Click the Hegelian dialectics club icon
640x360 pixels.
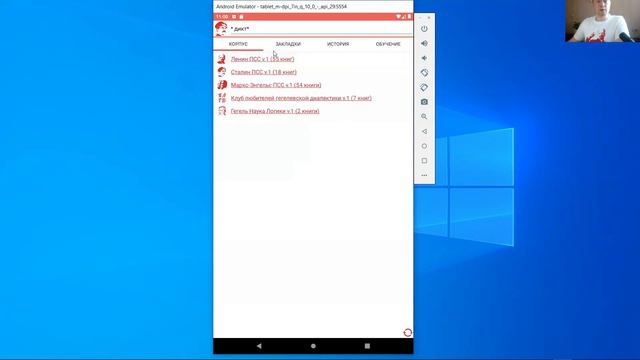[x=222, y=98]
